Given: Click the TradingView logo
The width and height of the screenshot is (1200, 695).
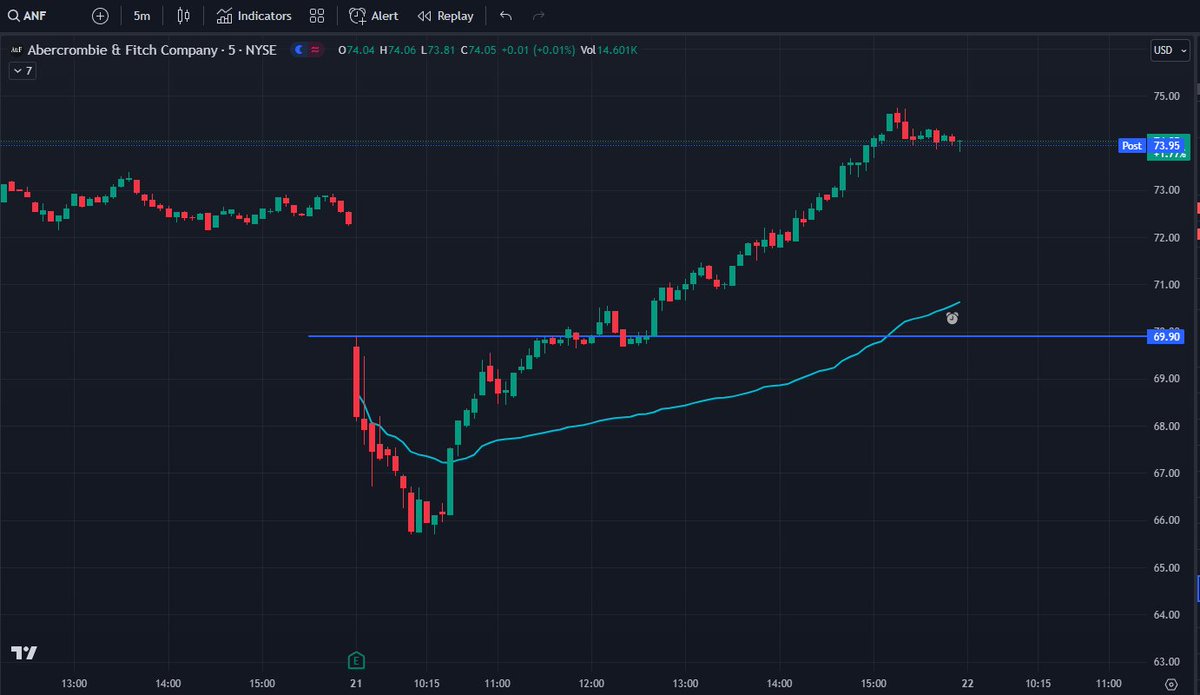Looking at the screenshot, I should pos(25,652).
